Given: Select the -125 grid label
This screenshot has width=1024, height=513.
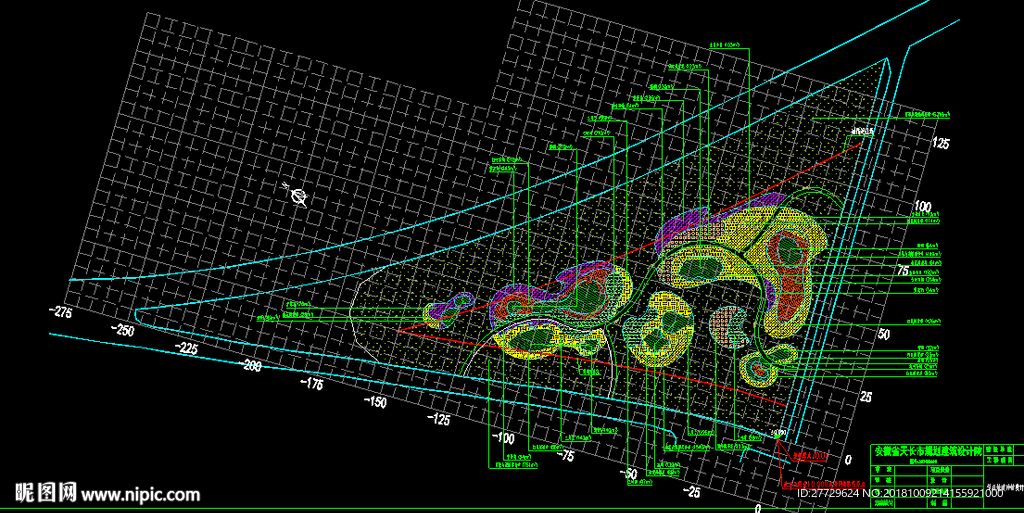Looking at the screenshot, I should [x=438, y=419].
